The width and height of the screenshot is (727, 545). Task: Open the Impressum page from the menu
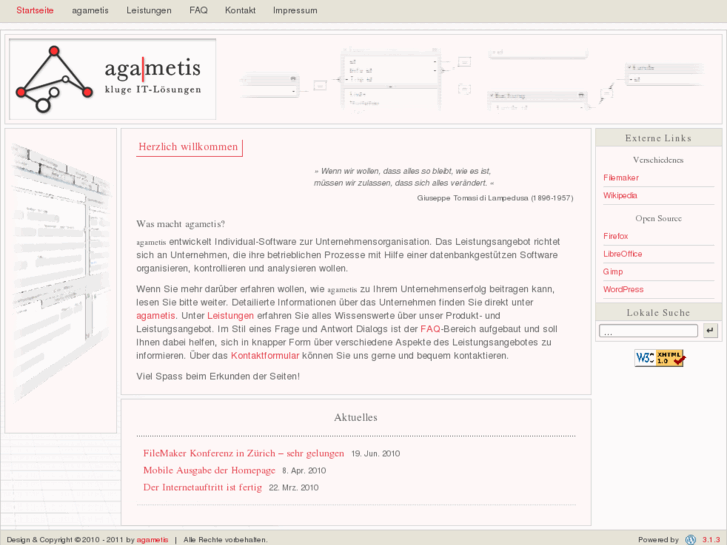[295, 10]
